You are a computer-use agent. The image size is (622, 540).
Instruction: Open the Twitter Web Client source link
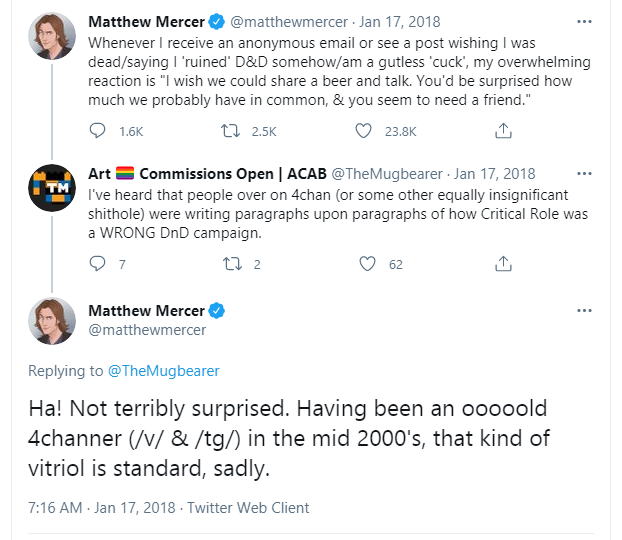tap(248, 508)
